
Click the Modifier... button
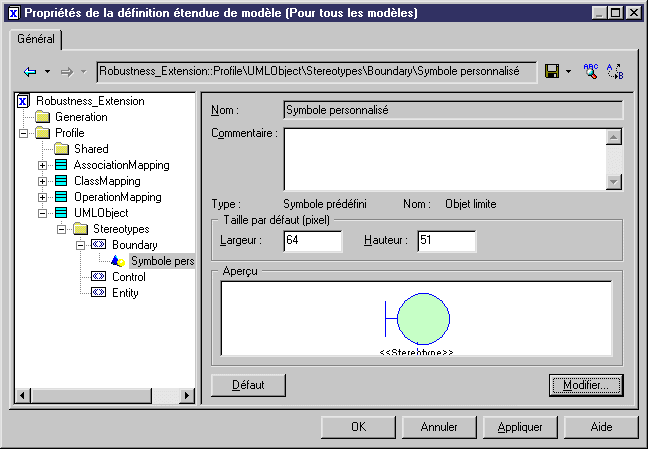586,385
